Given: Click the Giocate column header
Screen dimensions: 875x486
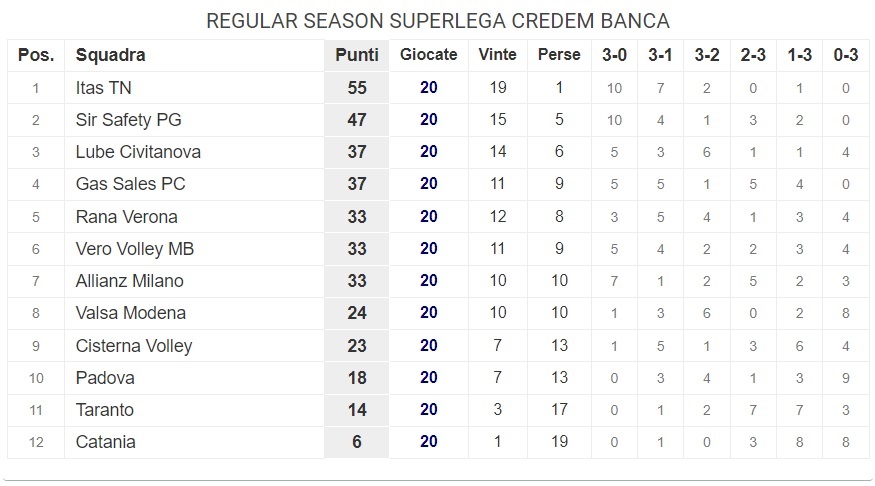Looking at the screenshot, I should [x=429, y=55].
